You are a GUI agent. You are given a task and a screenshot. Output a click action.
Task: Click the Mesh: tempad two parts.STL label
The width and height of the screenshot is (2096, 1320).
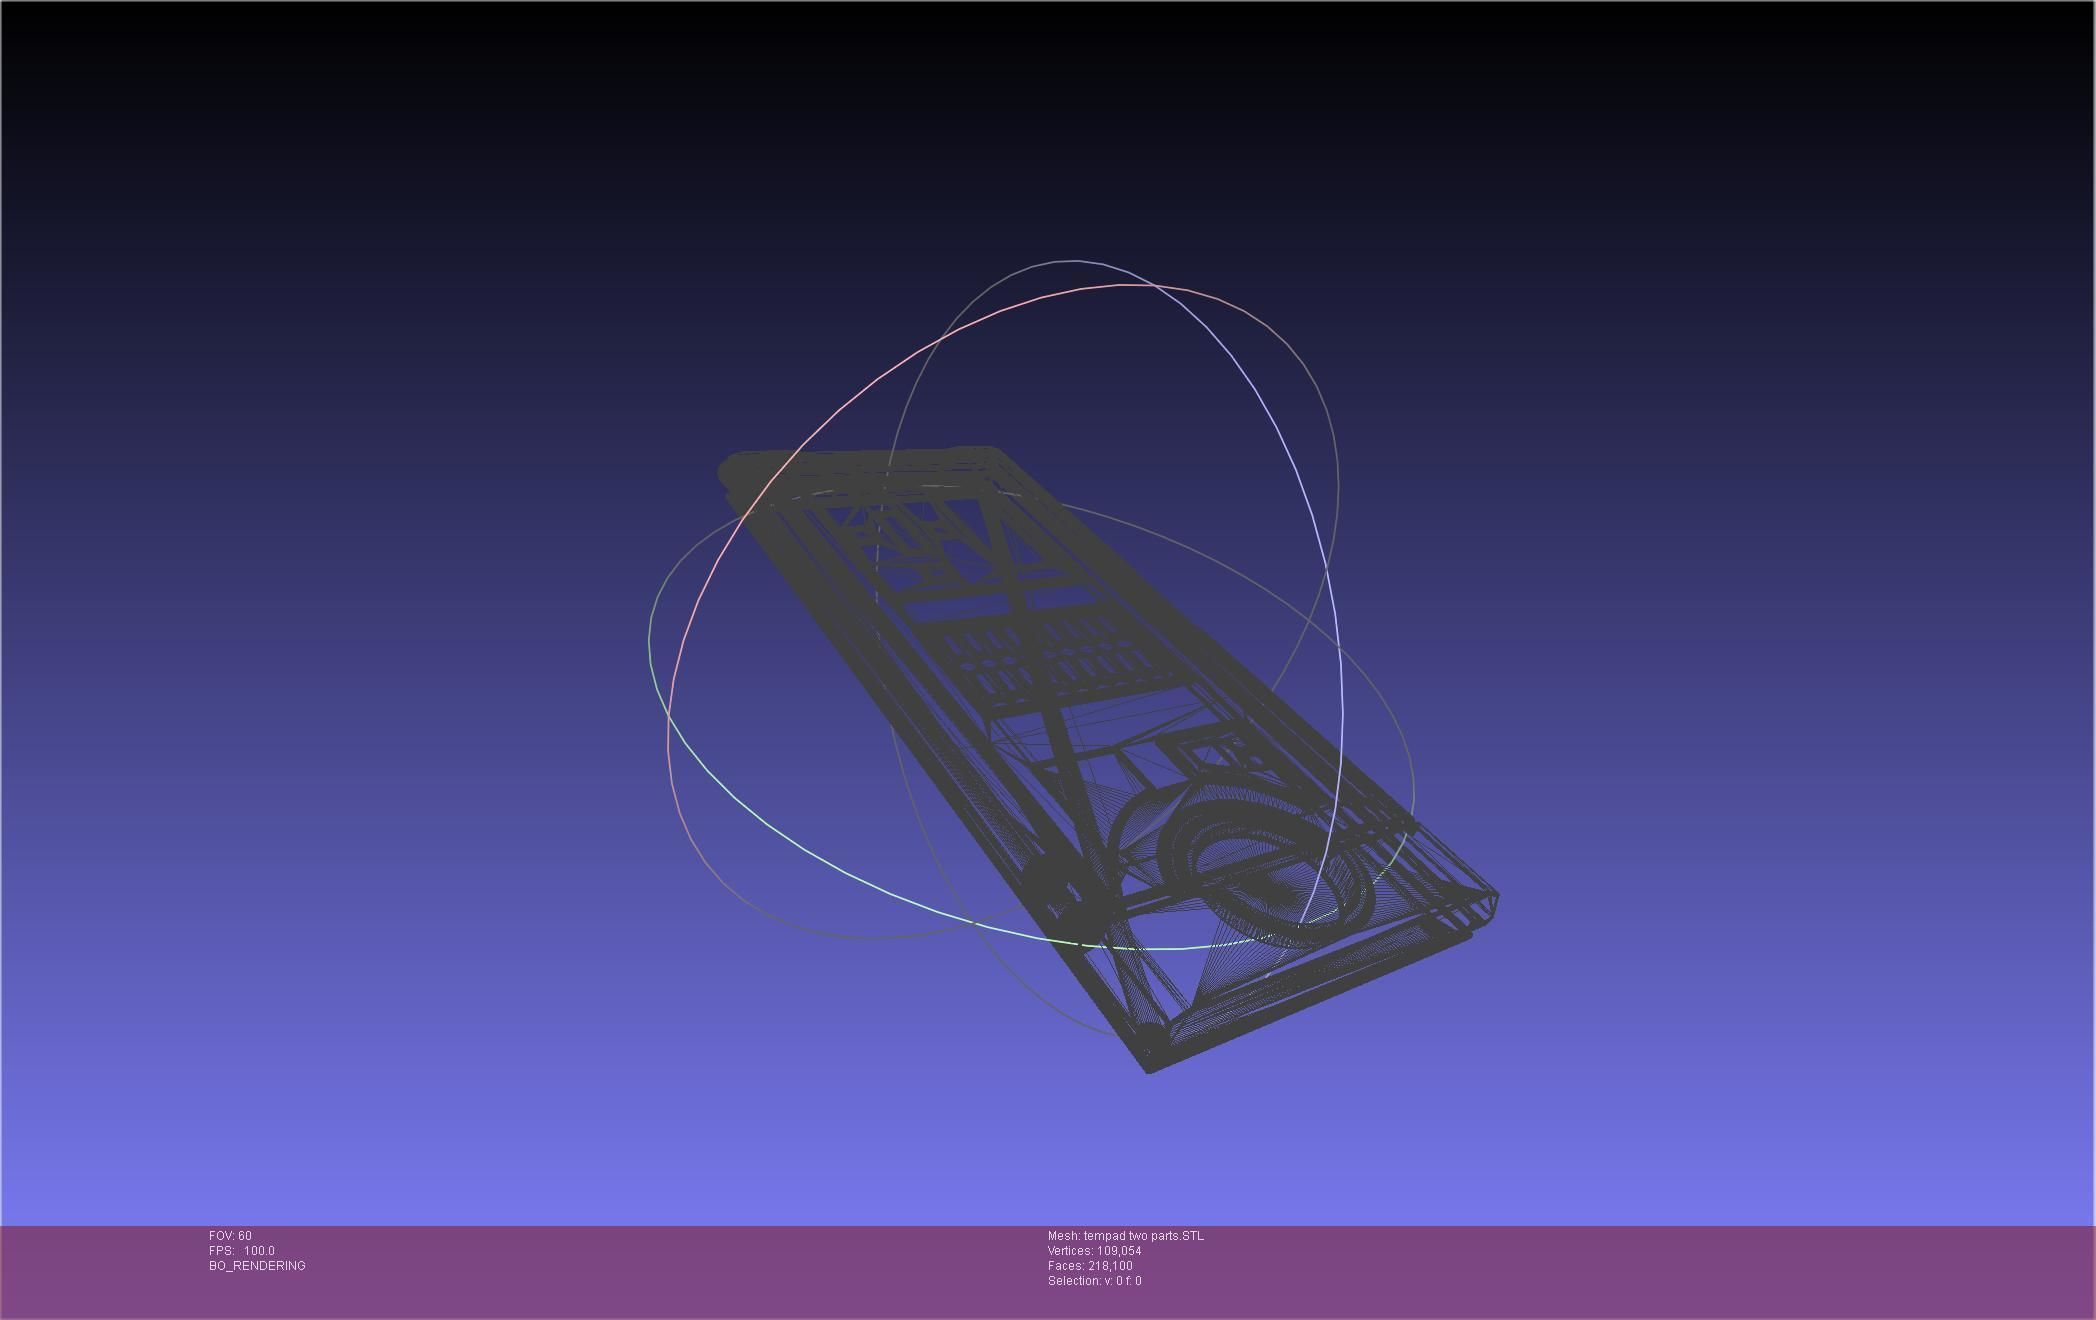(x=1125, y=1236)
